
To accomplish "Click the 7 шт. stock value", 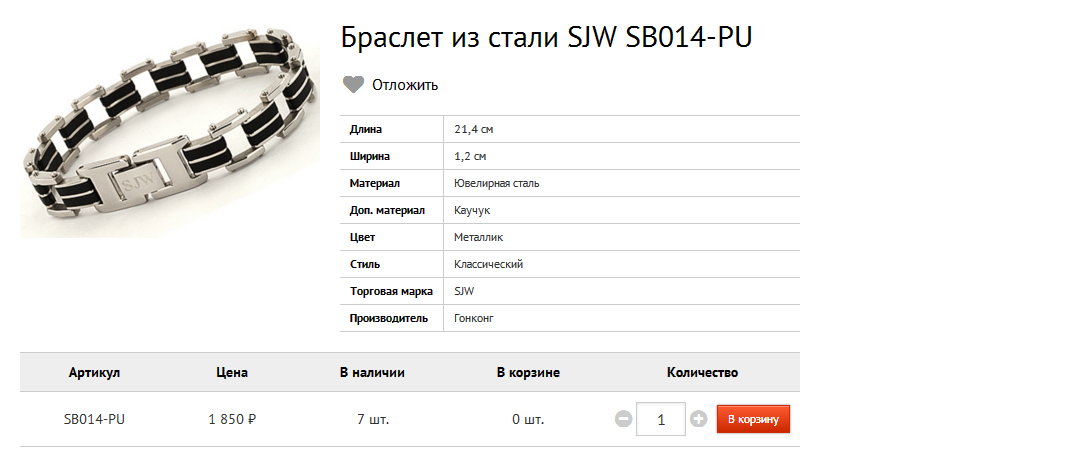I will [373, 419].
